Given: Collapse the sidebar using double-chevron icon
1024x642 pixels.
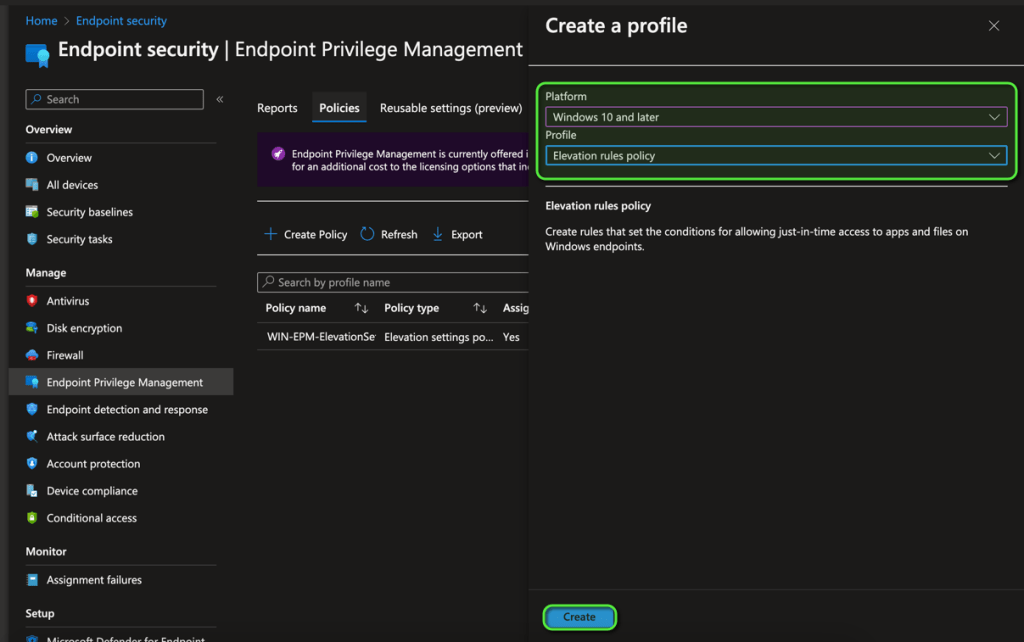Looking at the screenshot, I should pos(220,99).
